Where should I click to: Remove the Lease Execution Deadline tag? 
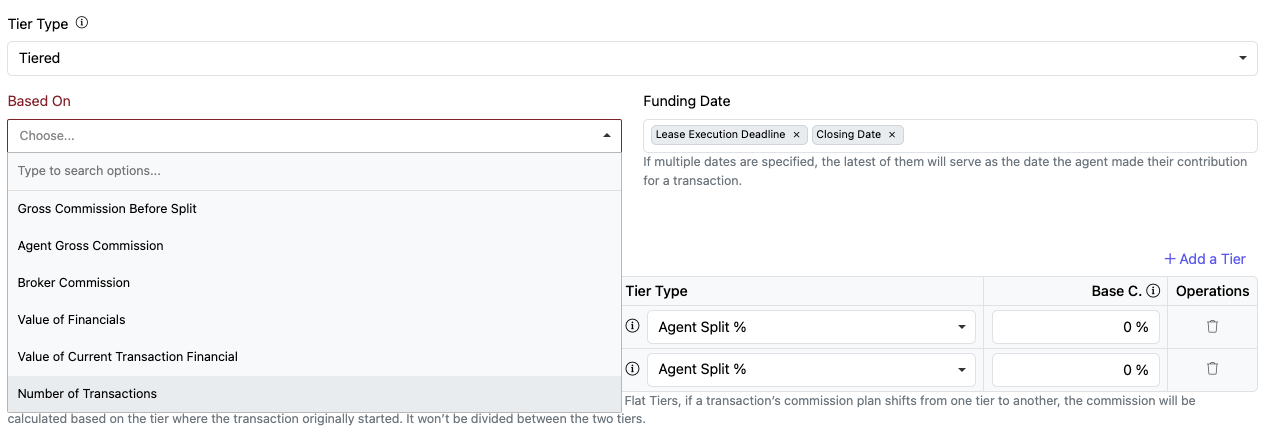796,135
